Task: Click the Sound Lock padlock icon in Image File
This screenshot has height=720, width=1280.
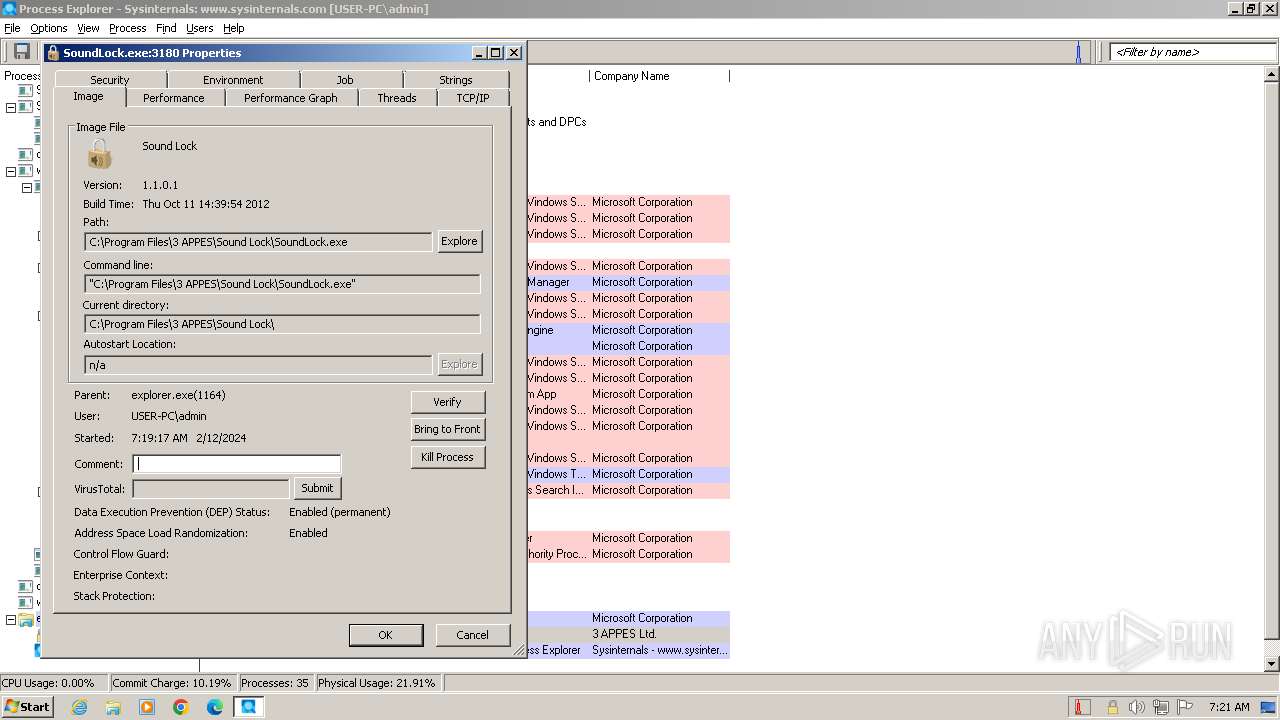Action: (x=99, y=154)
